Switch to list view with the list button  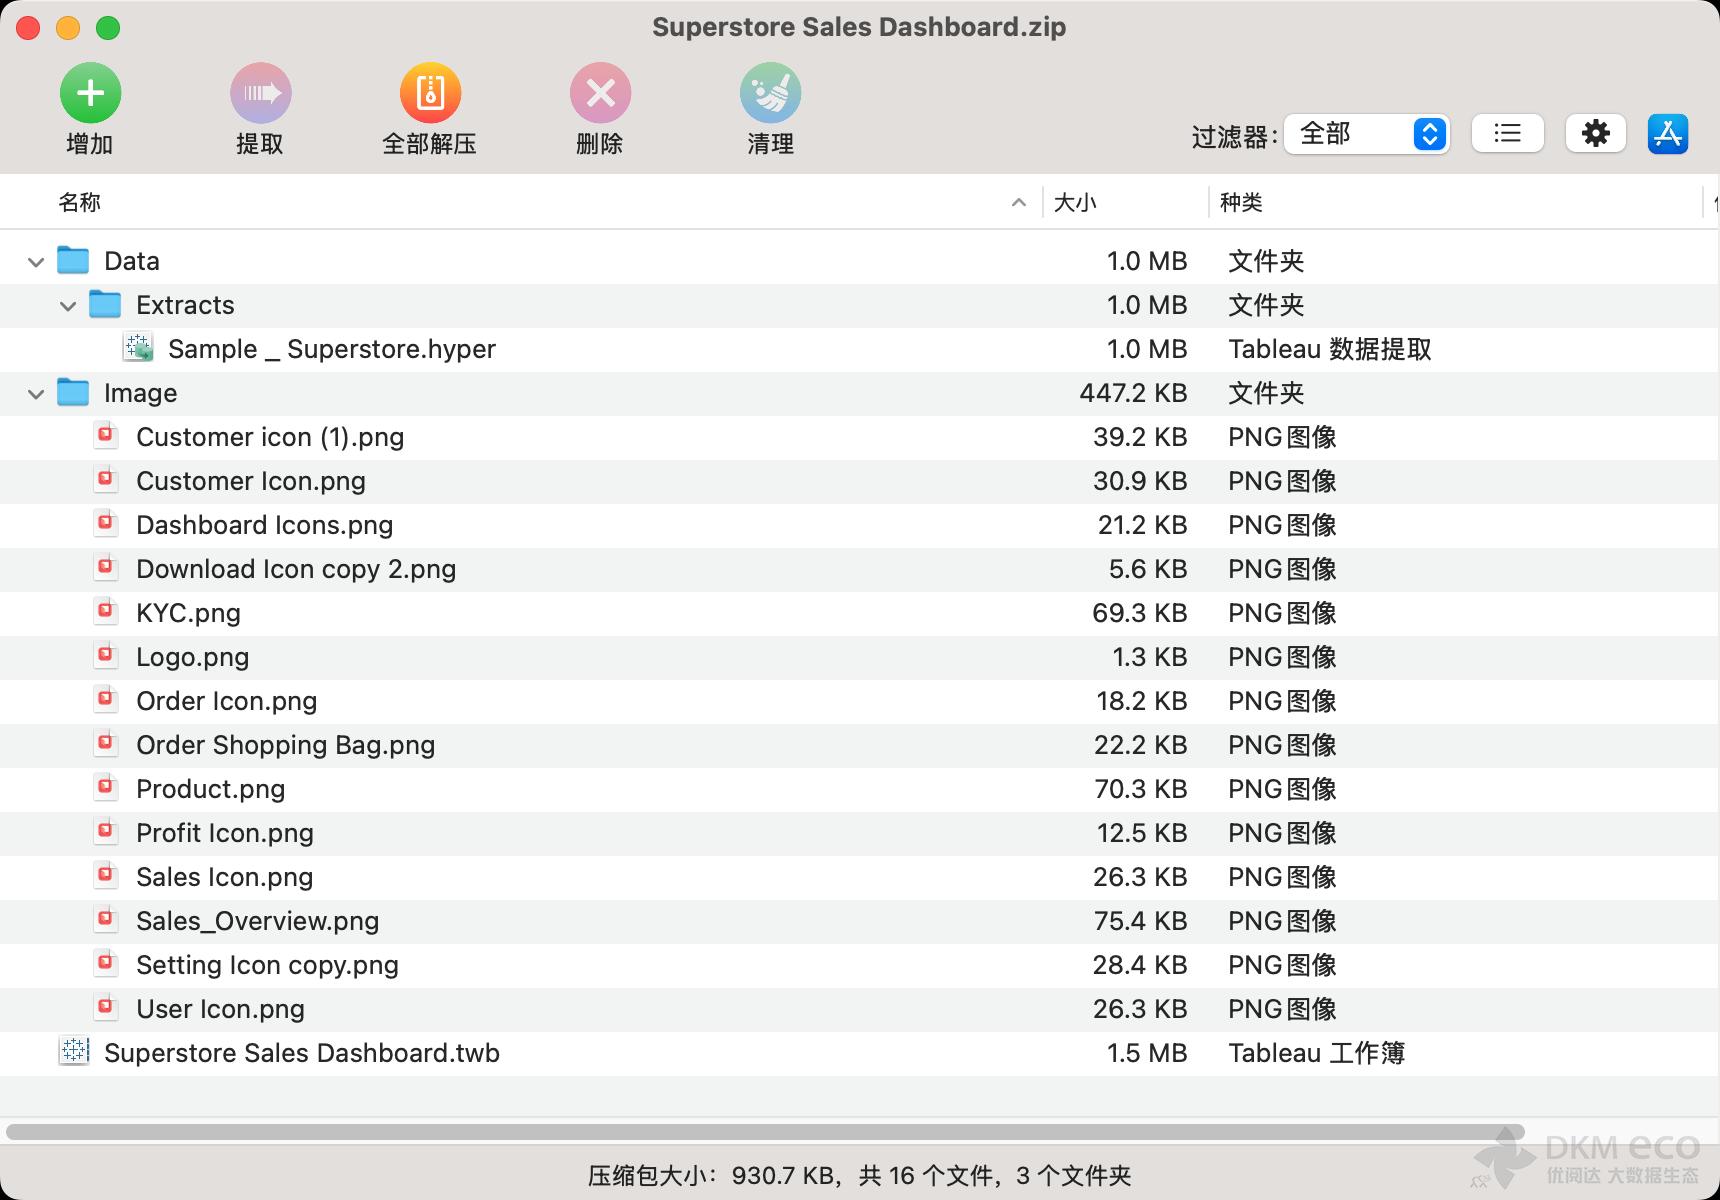[x=1507, y=133]
